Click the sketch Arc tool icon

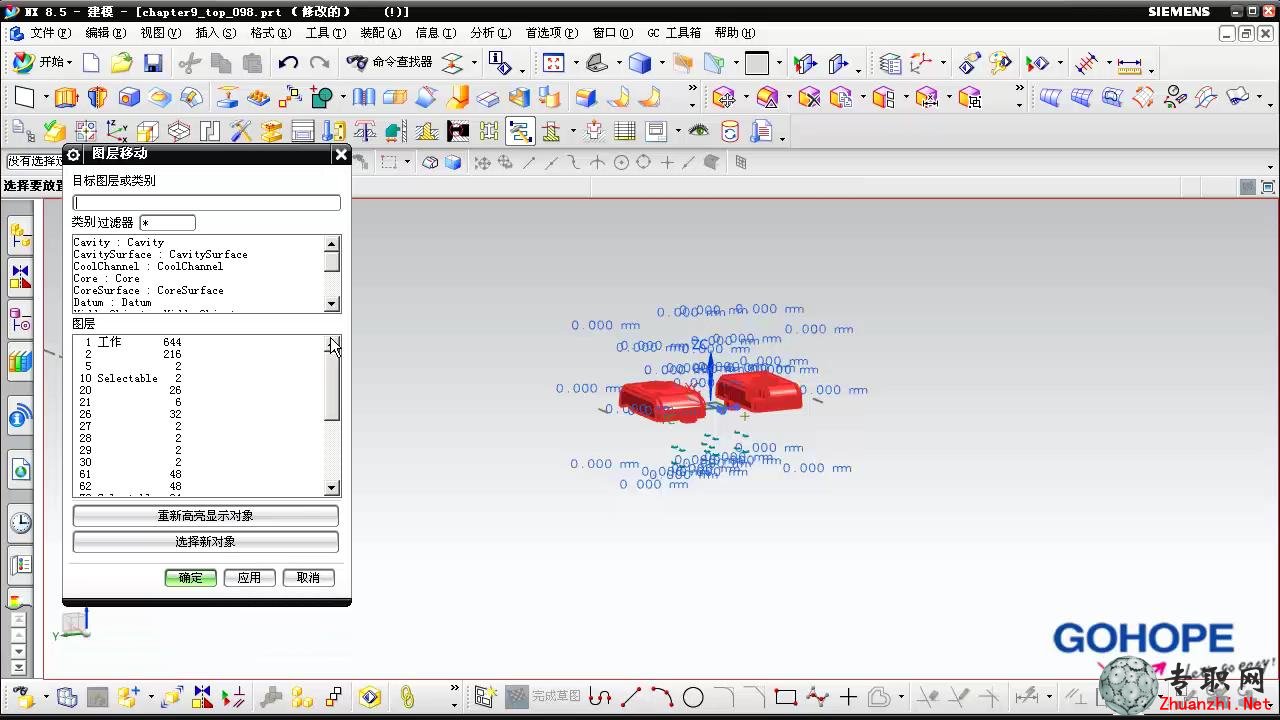point(662,697)
